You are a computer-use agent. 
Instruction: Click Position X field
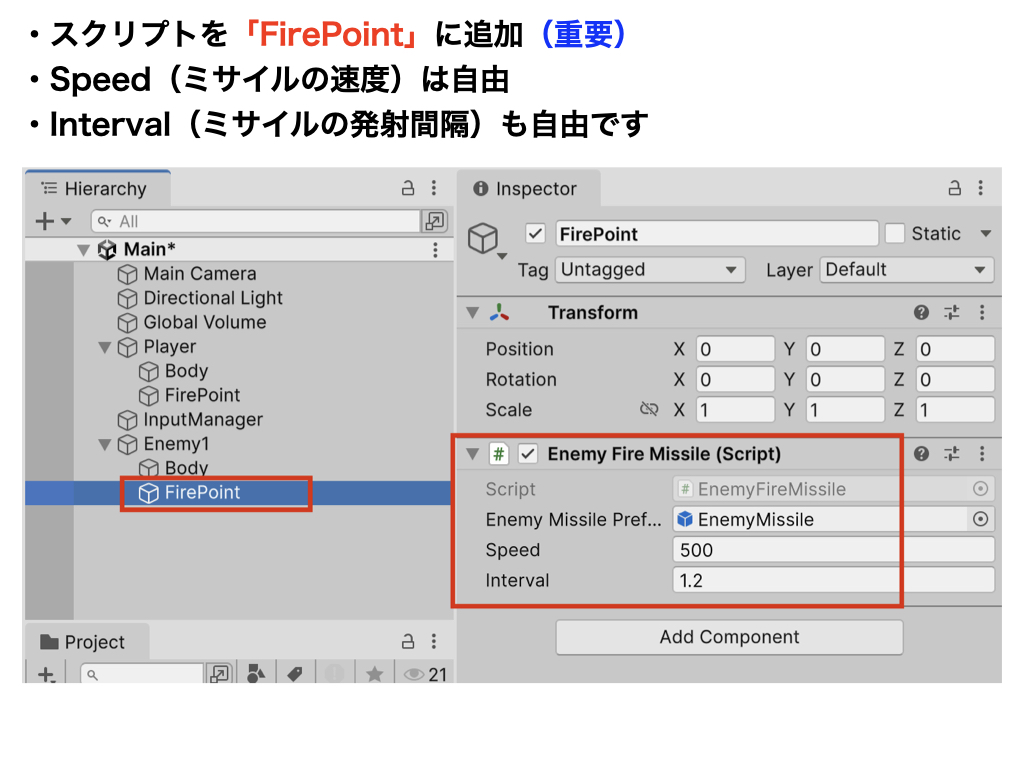pos(735,349)
